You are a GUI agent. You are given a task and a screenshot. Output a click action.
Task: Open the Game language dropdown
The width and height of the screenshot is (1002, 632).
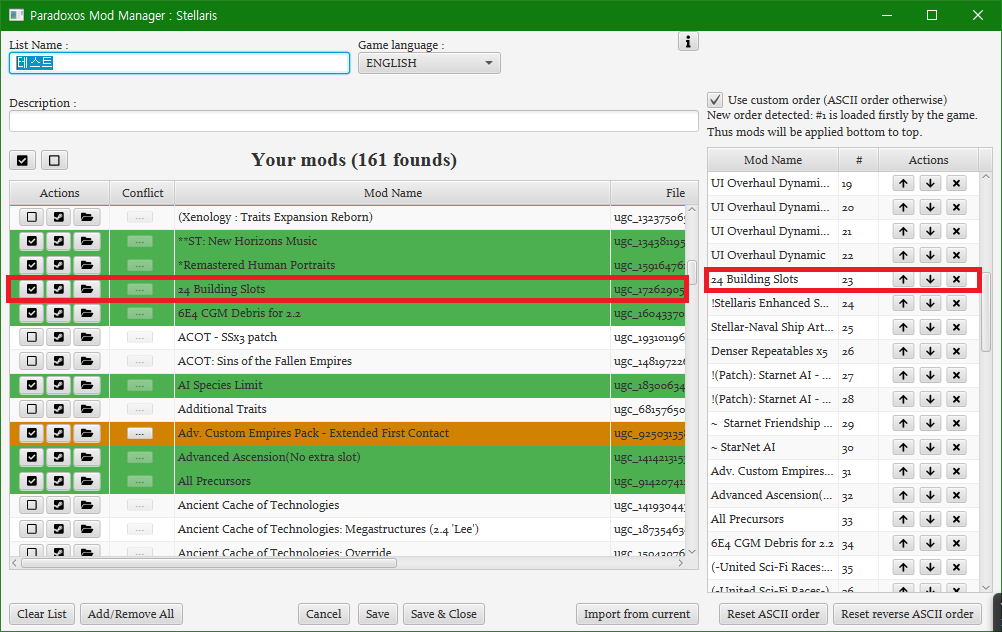(x=488, y=62)
